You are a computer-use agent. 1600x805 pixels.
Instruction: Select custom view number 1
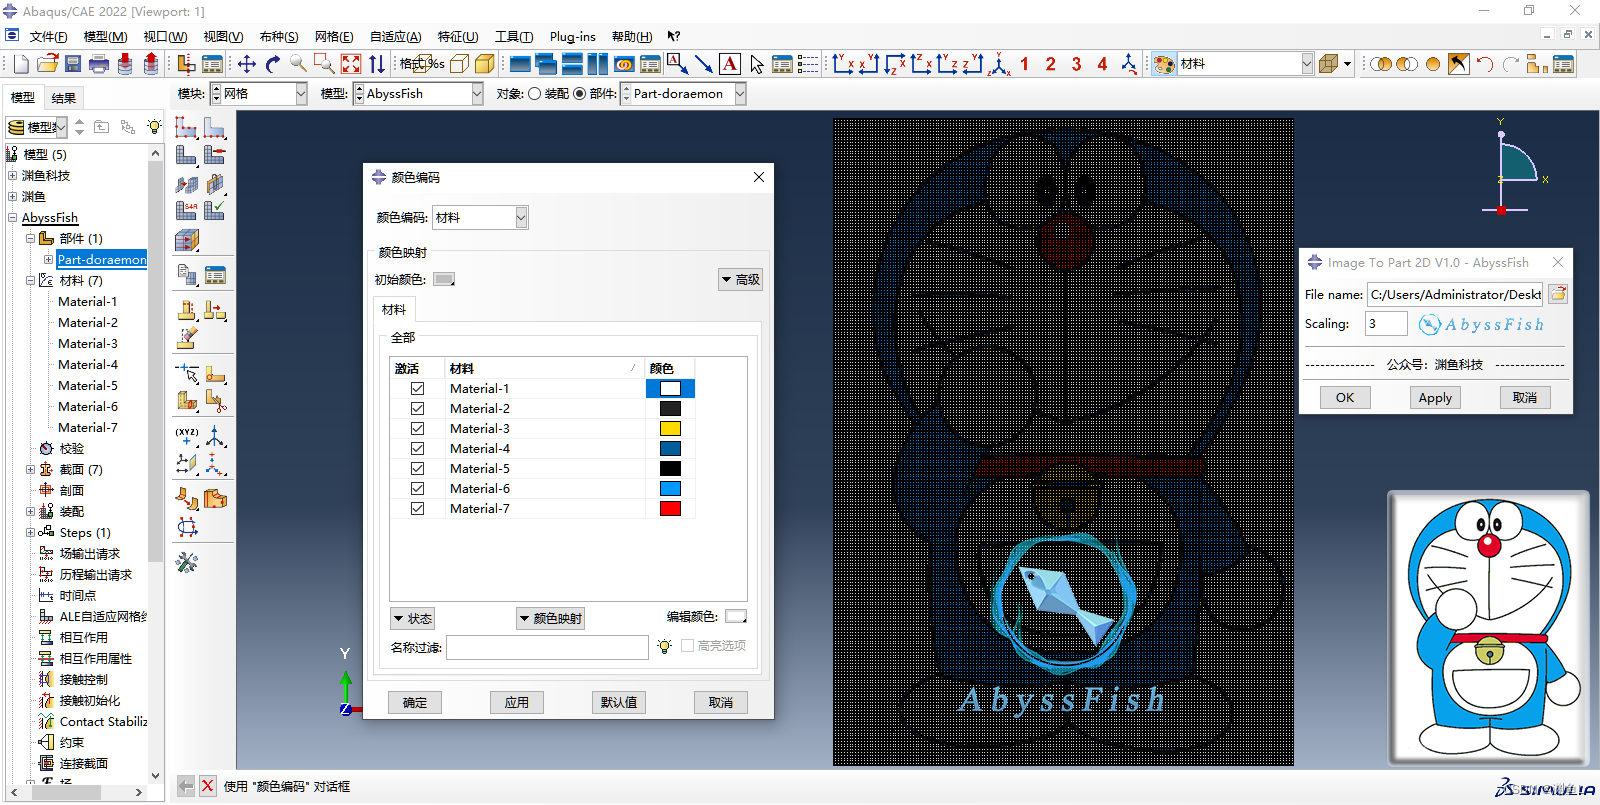point(1024,64)
